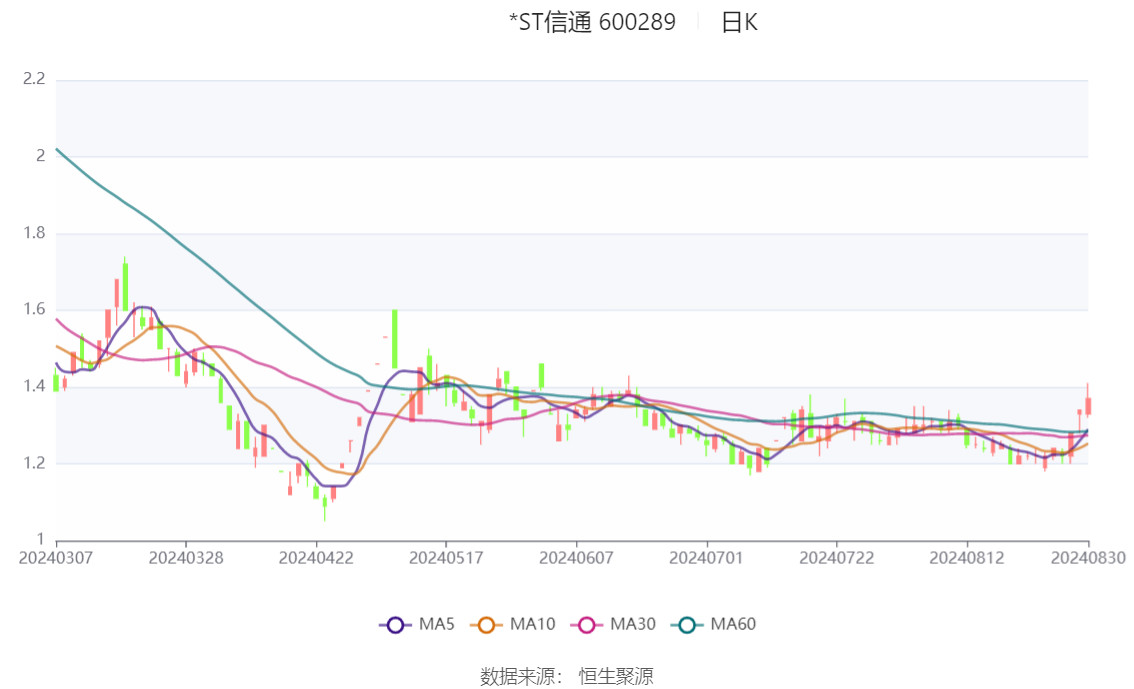Click the x-axis date 20240830
Image resolution: width=1134 pixels, height=689 pixels.
(x=1088, y=558)
